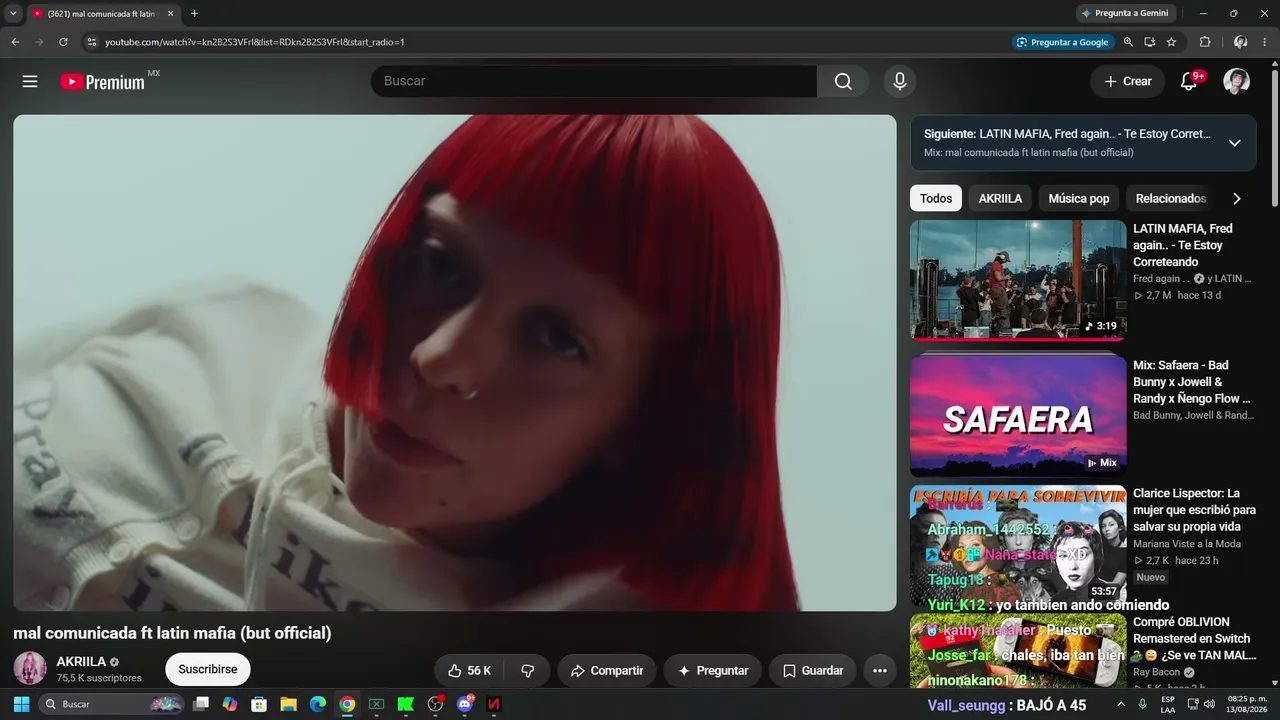
Task: Open Chrome three-dot menu
Action: click(1265, 42)
